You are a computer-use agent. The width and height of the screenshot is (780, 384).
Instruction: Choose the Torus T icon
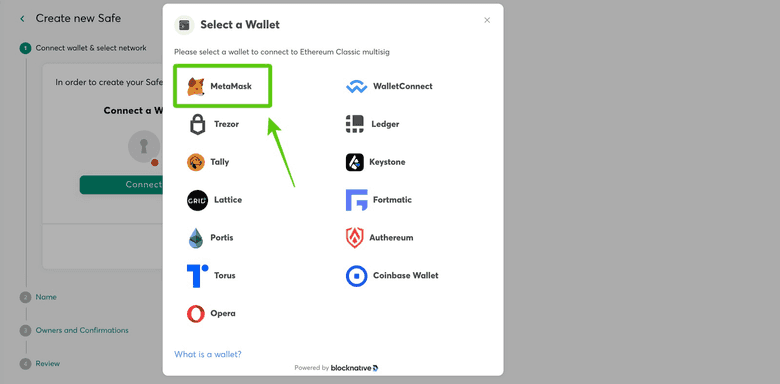tap(197, 276)
